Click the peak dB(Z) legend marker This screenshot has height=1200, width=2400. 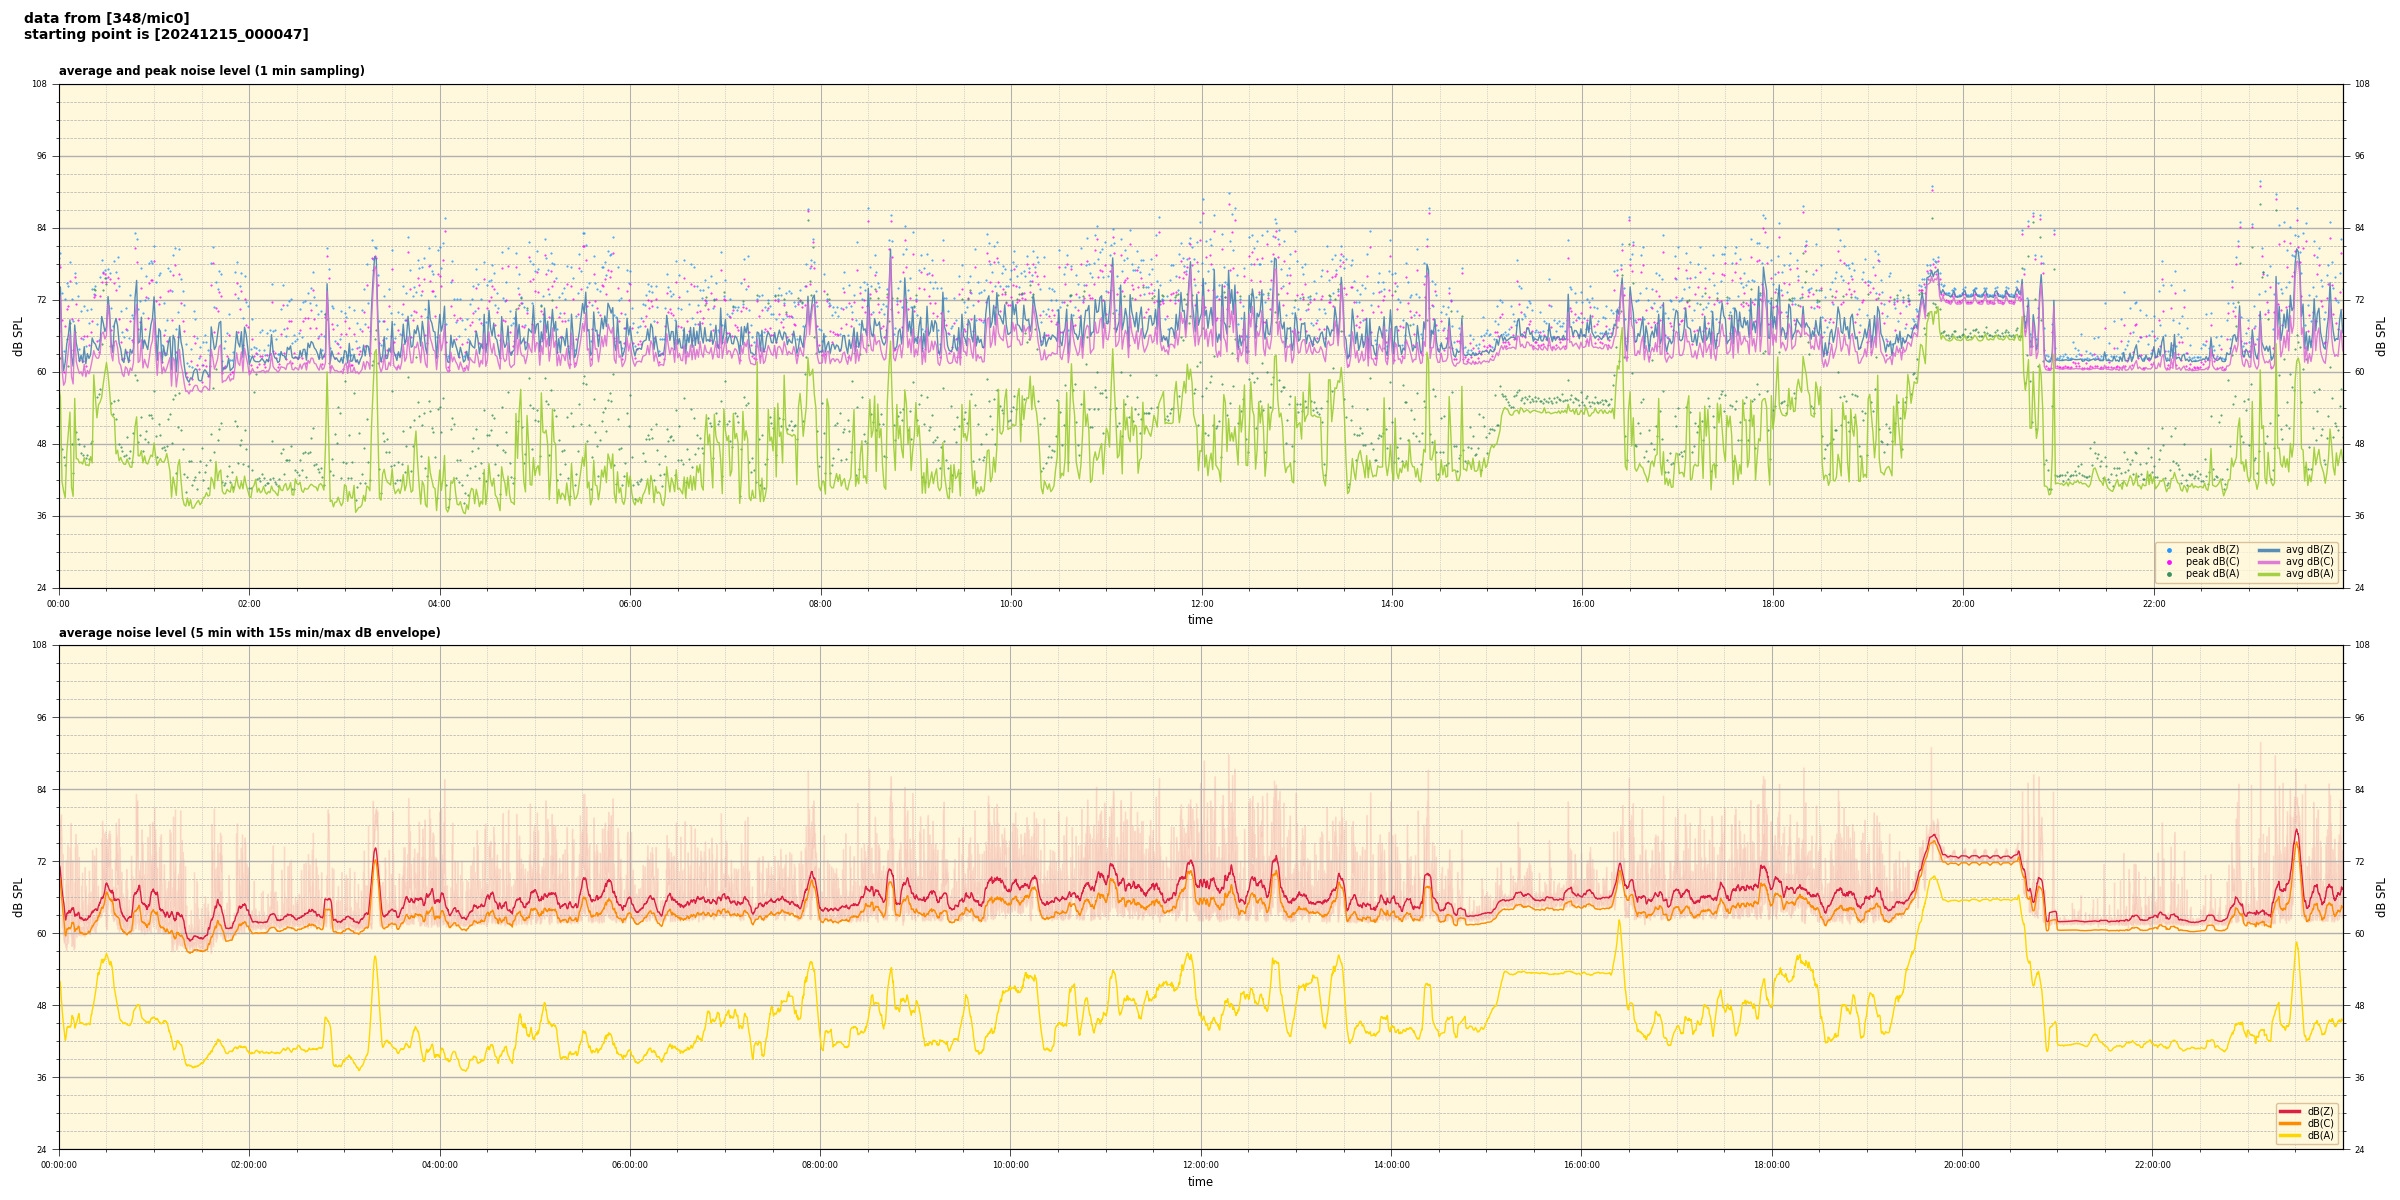pos(2169,550)
